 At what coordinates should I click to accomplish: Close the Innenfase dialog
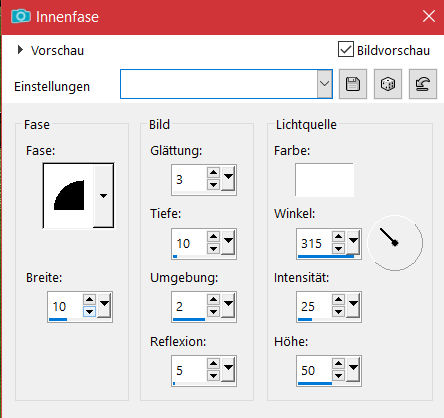coord(429,16)
